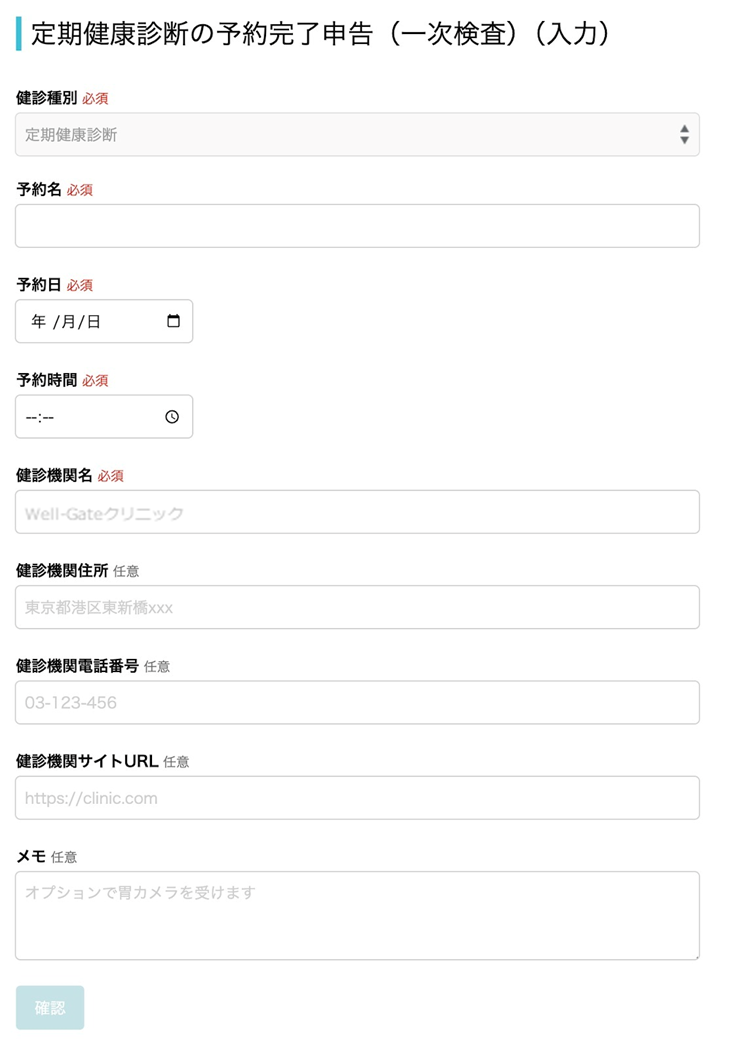Focus the 健診機関電話番号 field showing 03-123-456
The width and height of the screenshot is (732, 1049).
click(357, 702)
